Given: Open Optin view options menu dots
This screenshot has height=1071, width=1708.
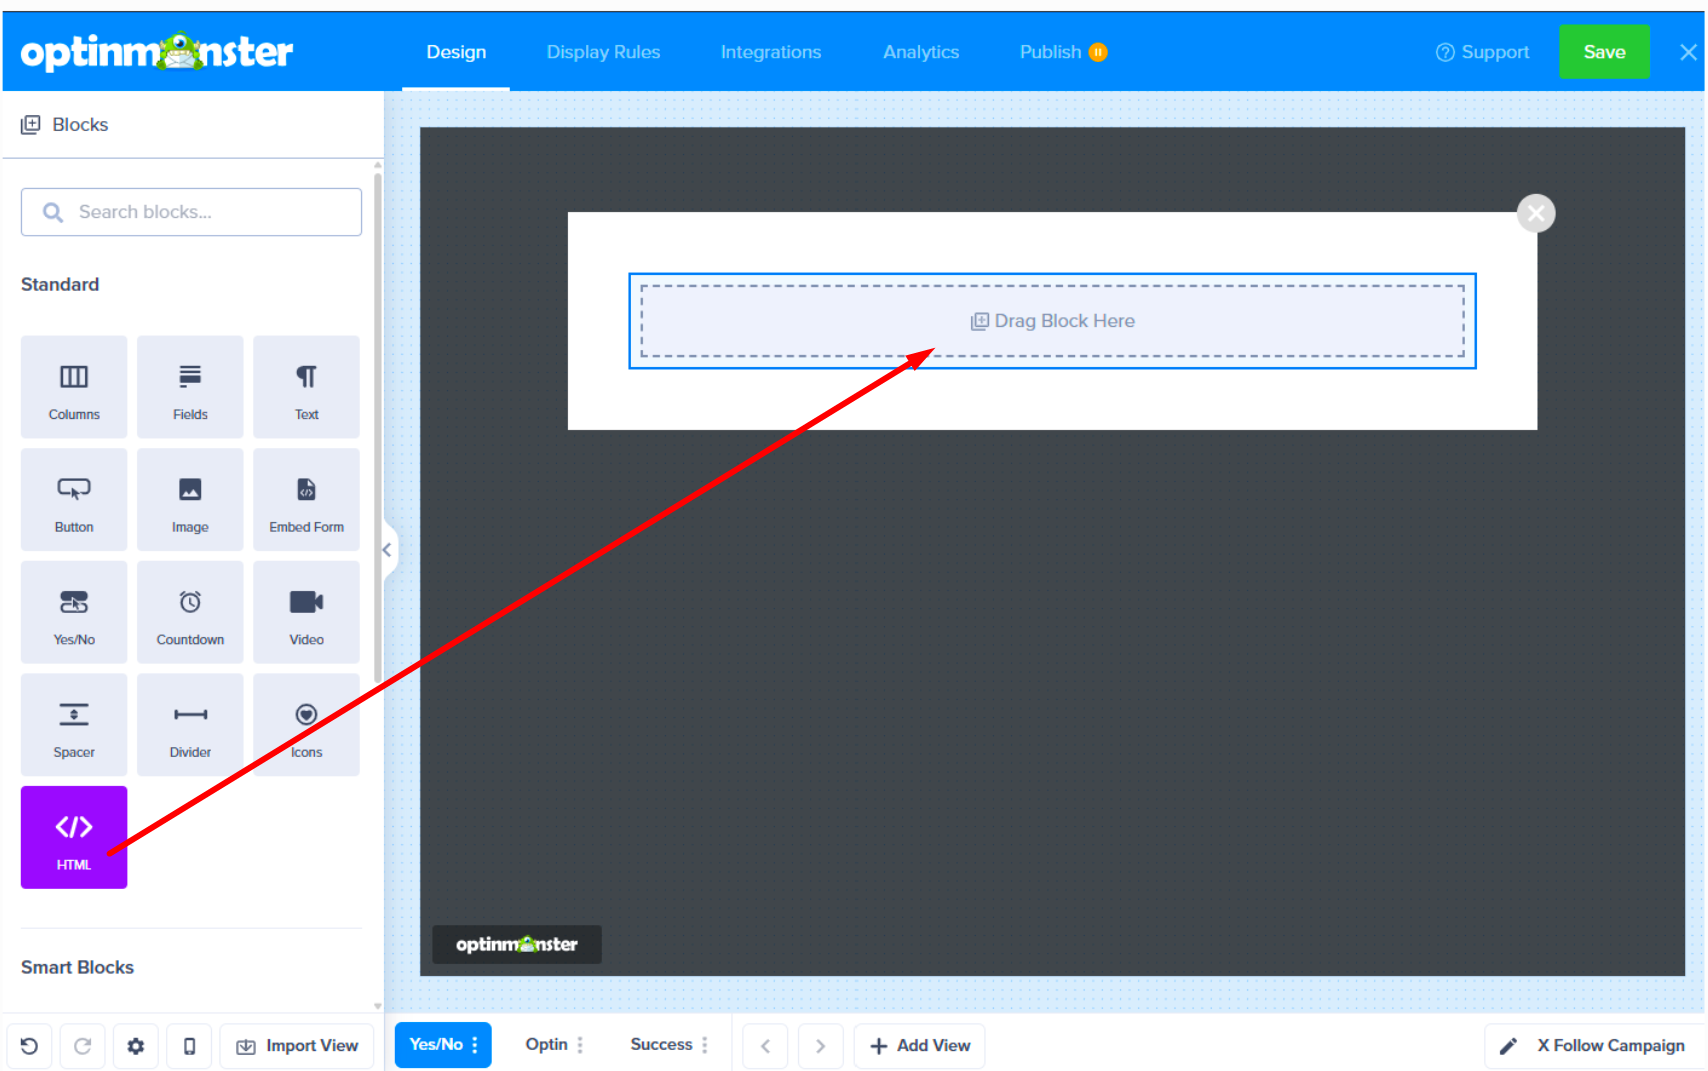Looking at the screenshot, I should pos(580,1045).
